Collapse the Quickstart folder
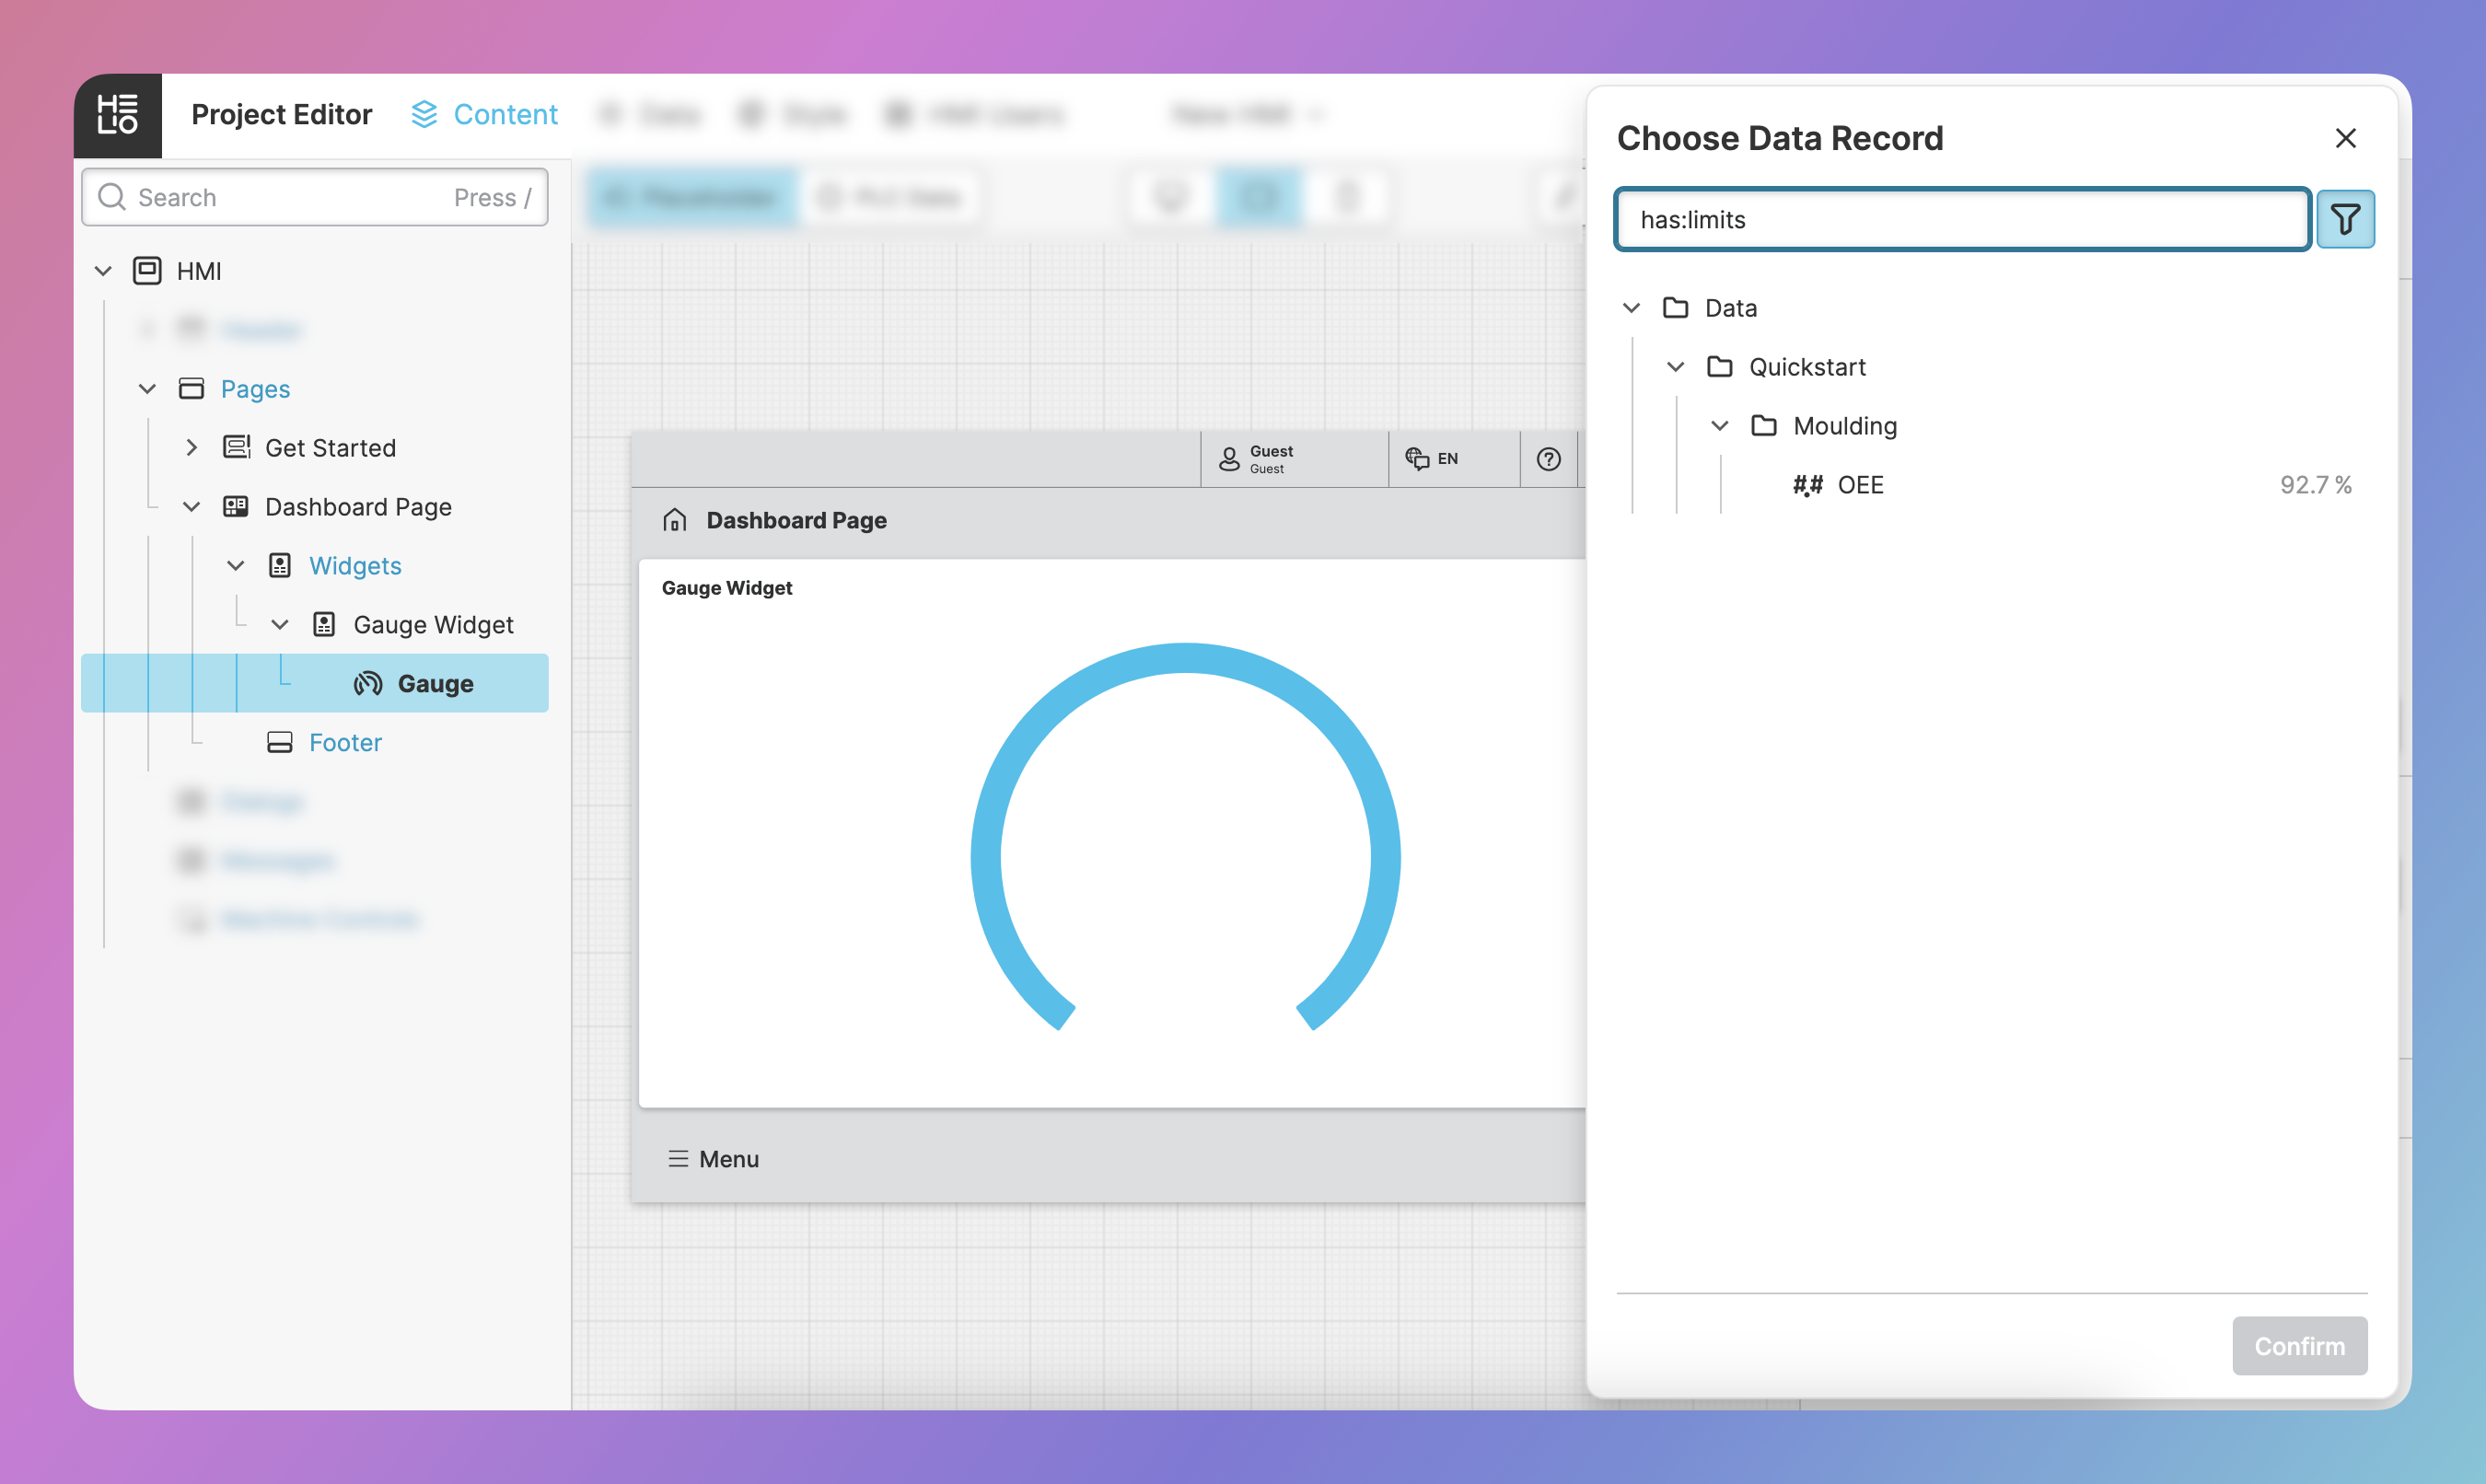Screen dimensions: 2486x1484 point(1676,367)
